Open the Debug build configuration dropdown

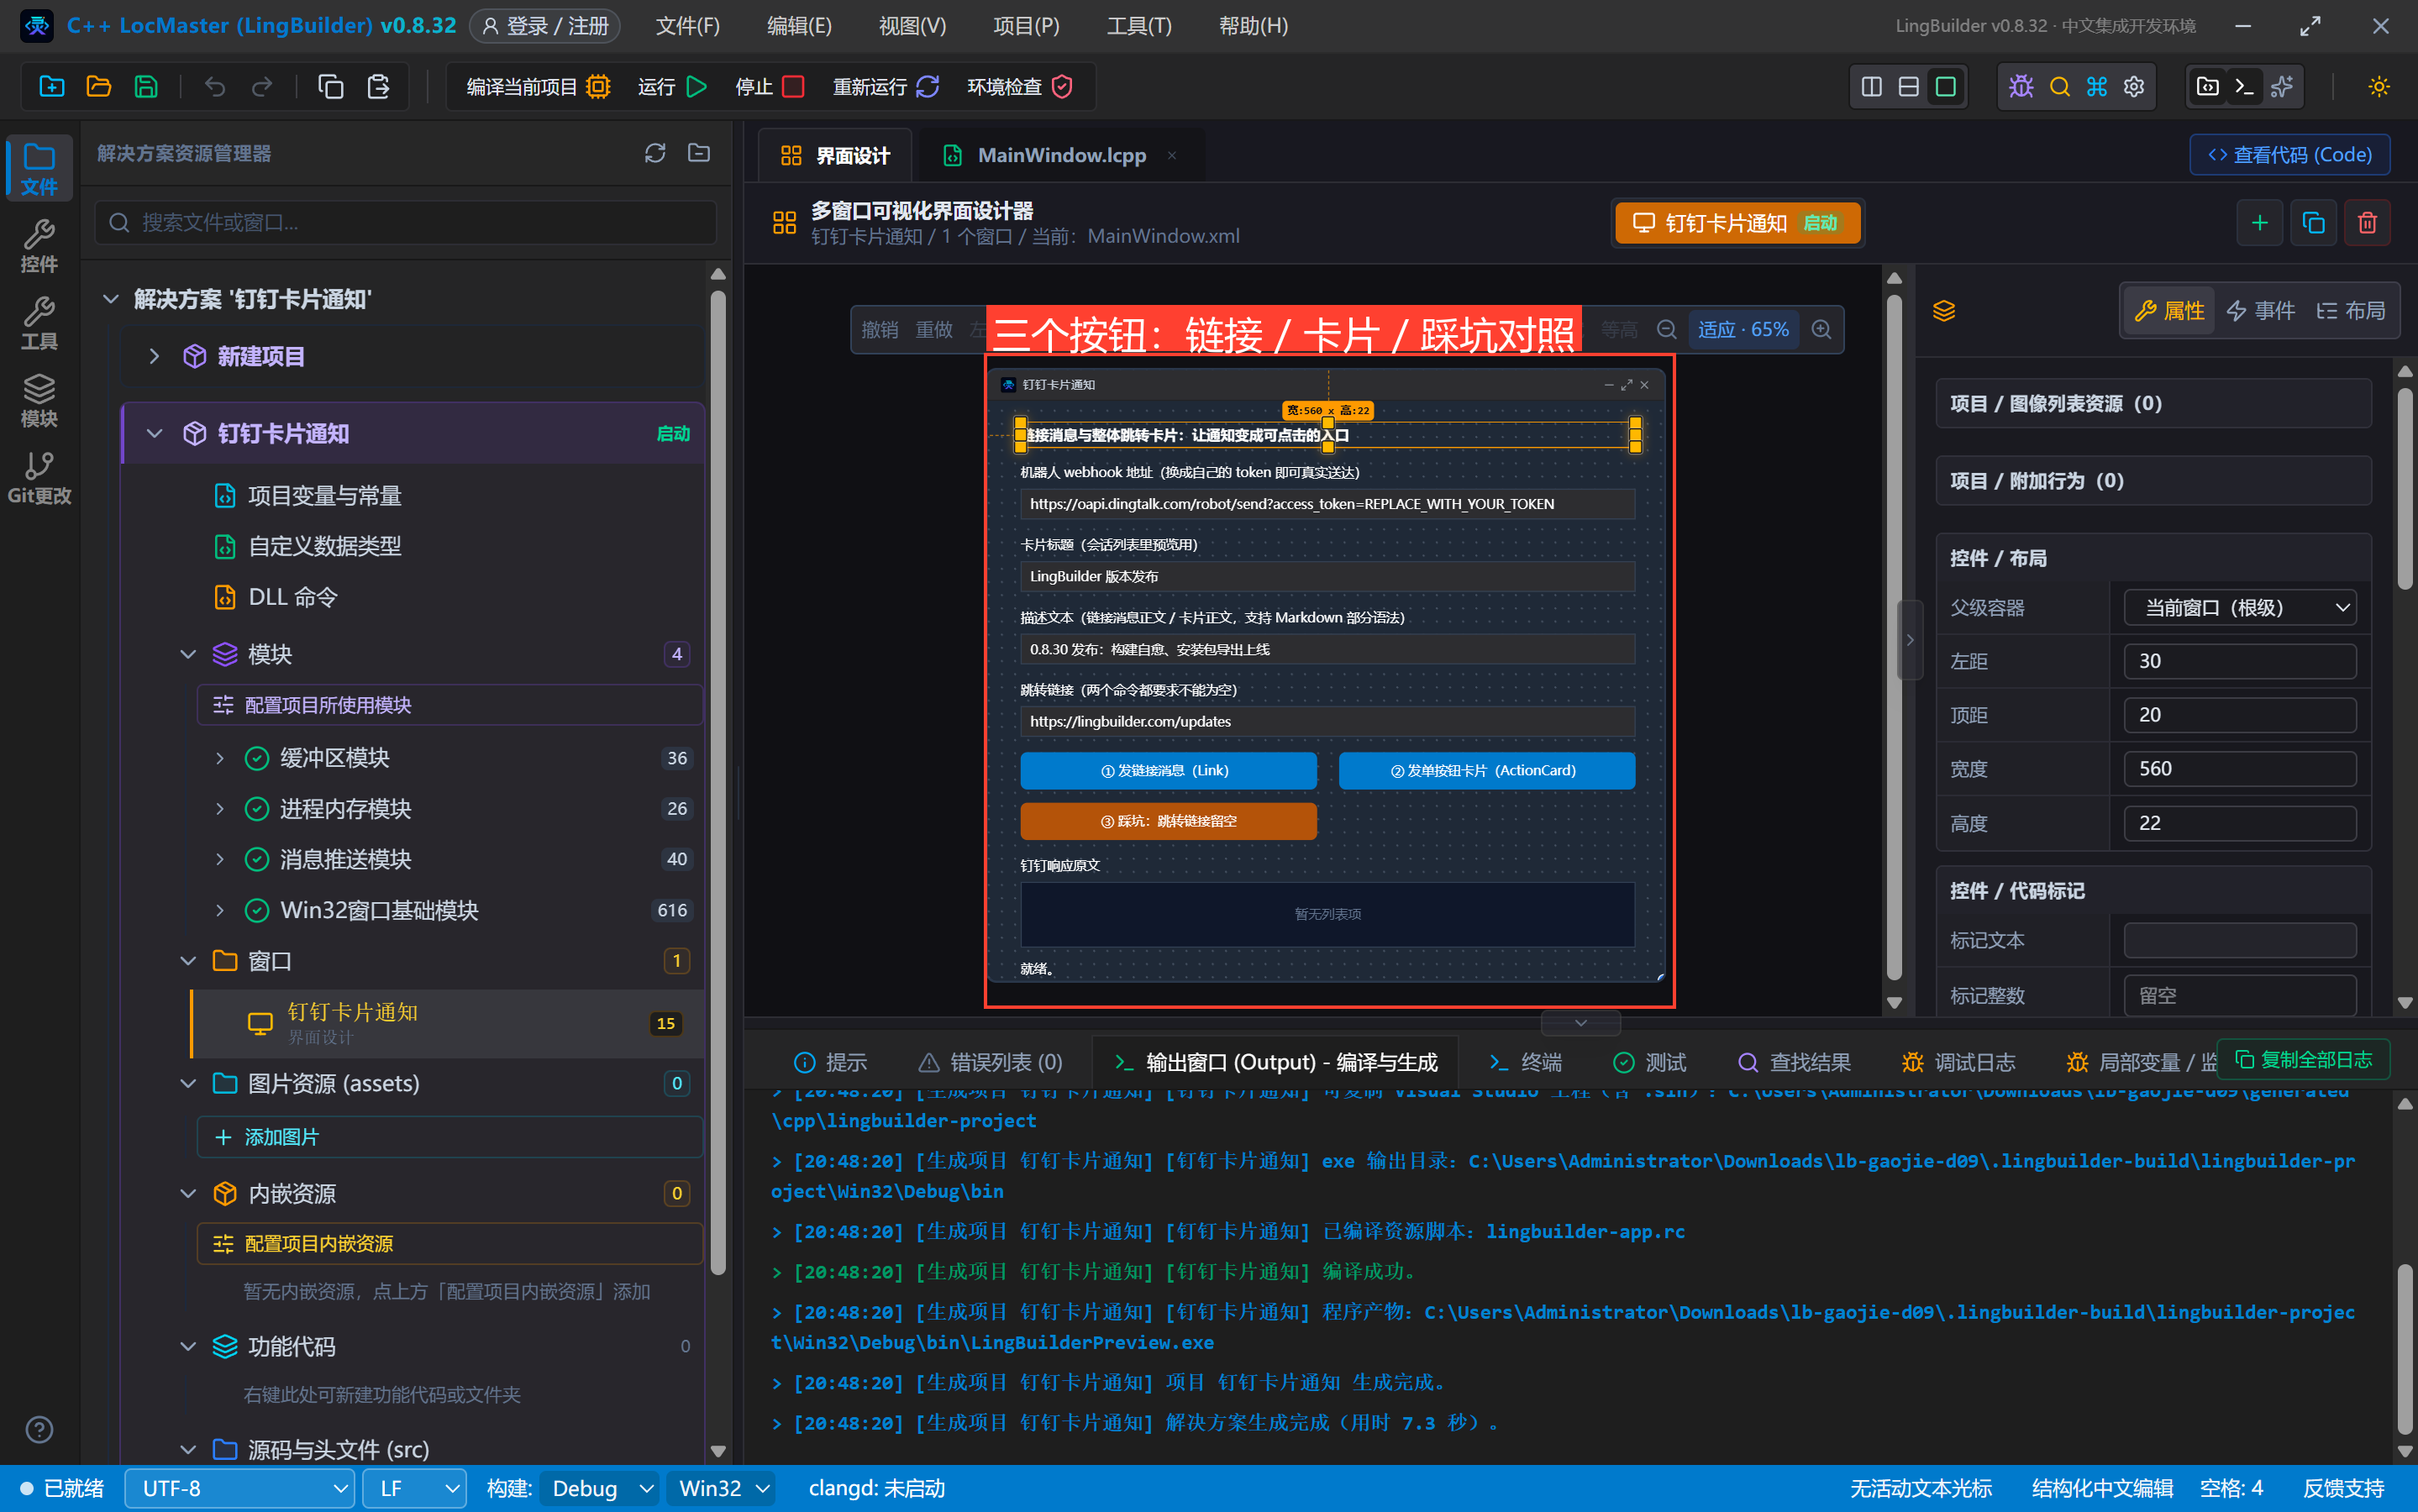[600, 1488]
